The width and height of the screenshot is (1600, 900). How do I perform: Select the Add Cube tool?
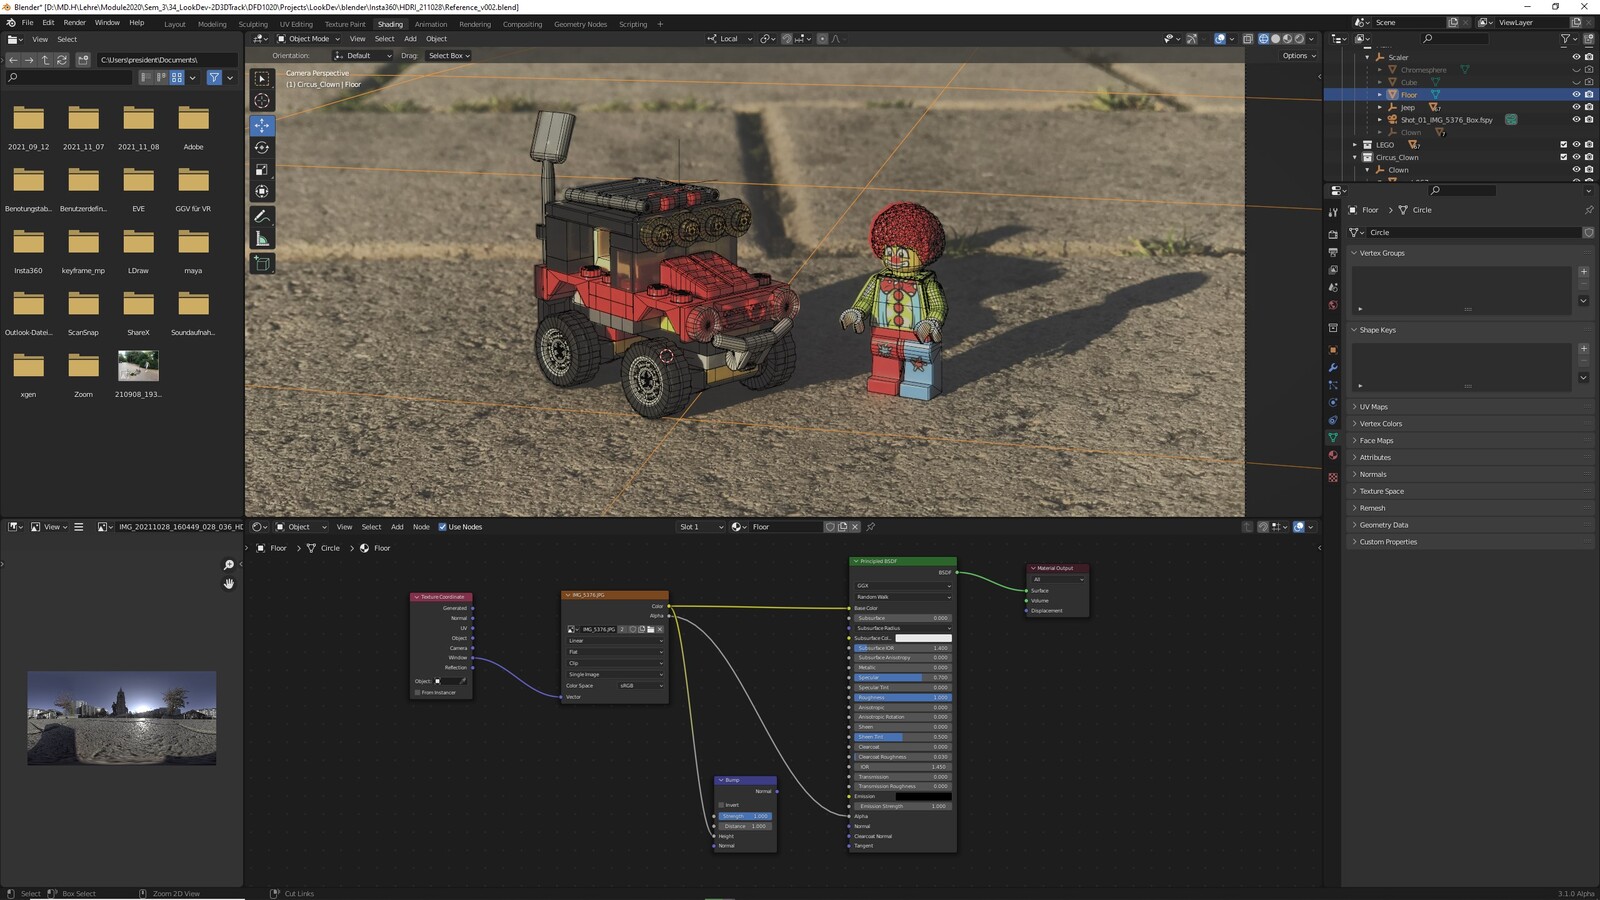point(262,263)
